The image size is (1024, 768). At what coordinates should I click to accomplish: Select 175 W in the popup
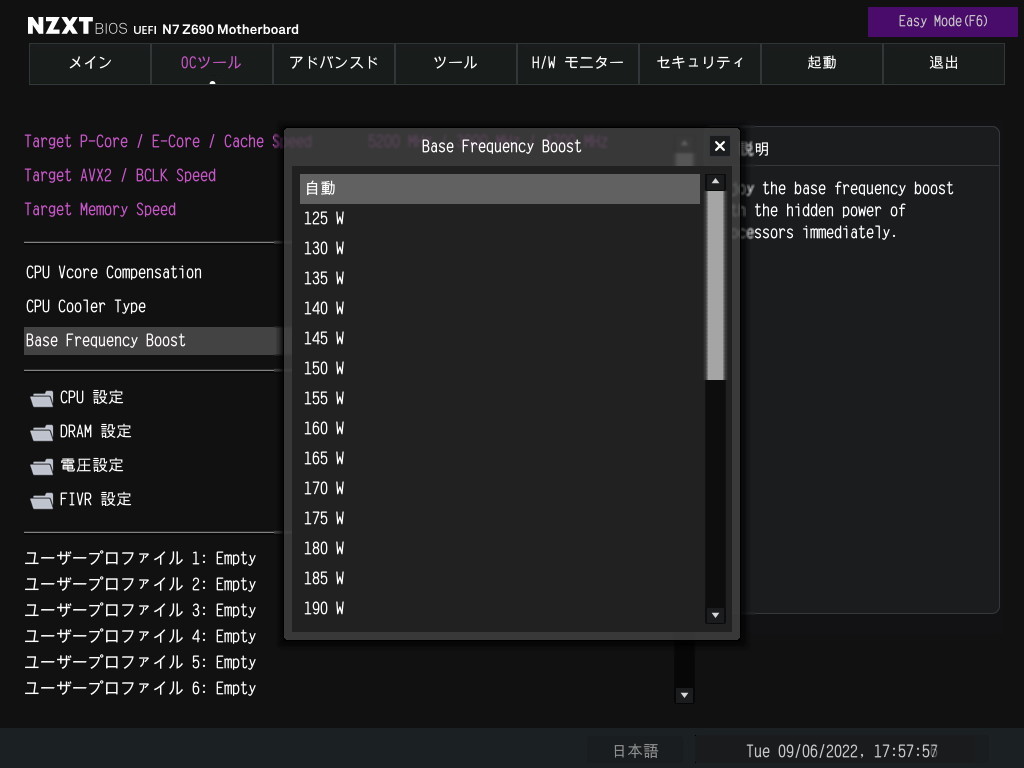pos(500,519)
